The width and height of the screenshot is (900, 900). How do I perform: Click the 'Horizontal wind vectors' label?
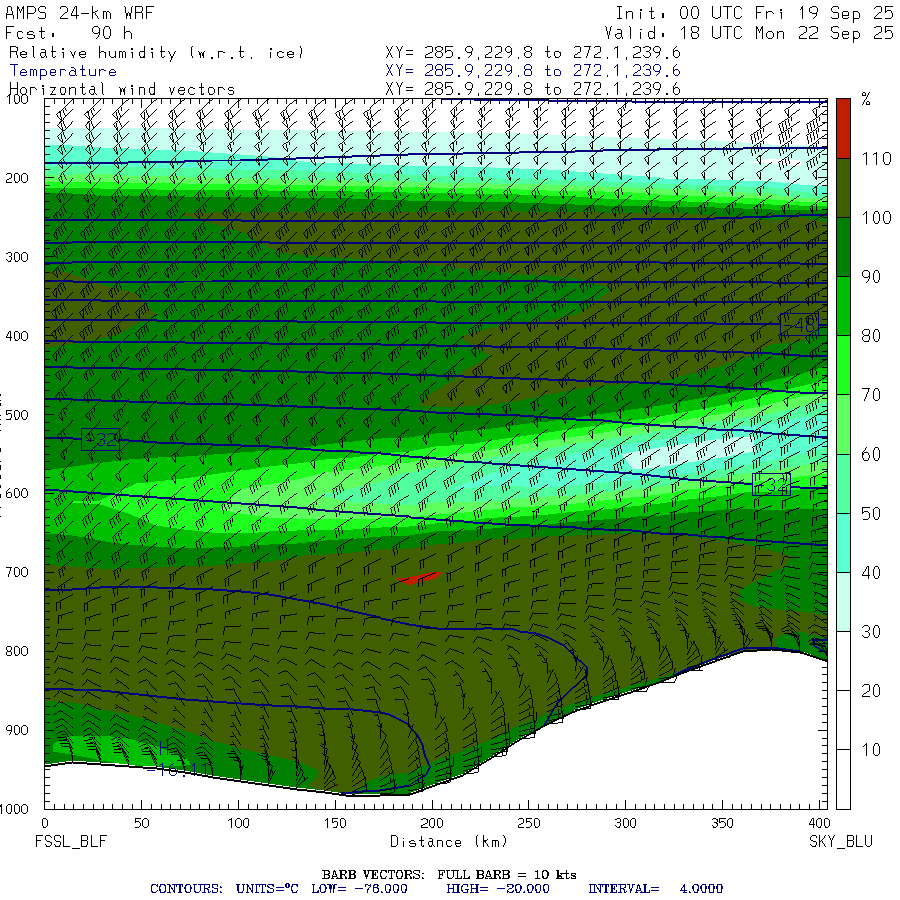(x=122, y=90)
